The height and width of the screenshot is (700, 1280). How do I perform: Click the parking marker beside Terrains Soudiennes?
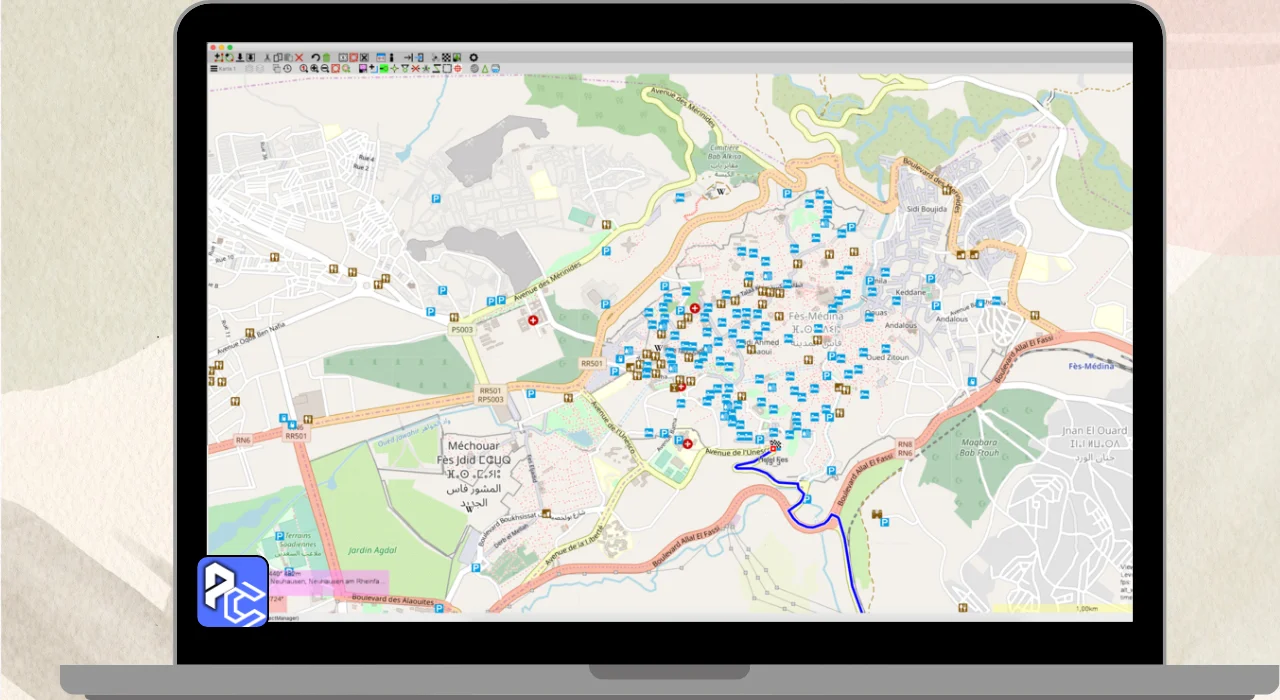[x=279, y=536]
